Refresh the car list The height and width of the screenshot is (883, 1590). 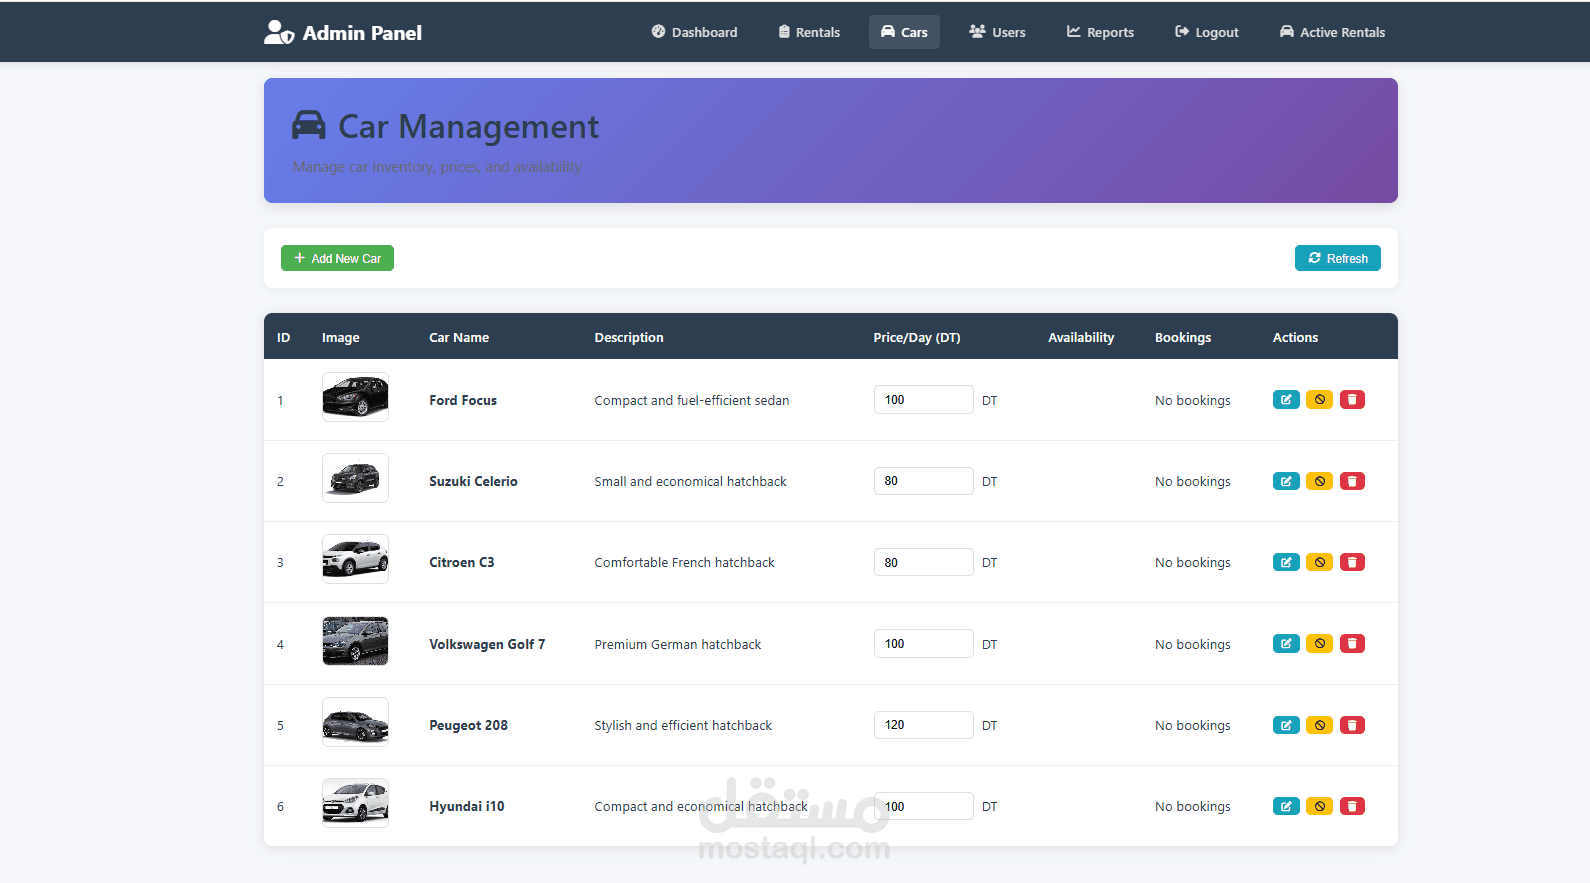(x=1338, y=258)
